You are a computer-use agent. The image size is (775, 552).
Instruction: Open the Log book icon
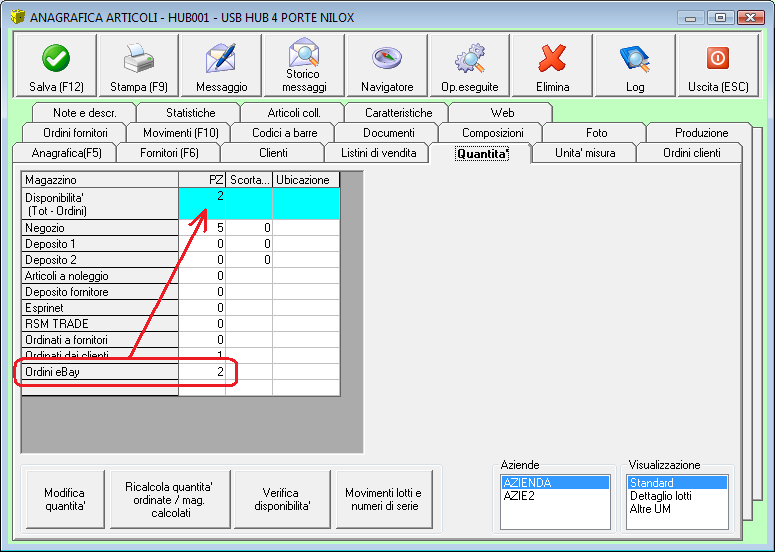pos(635,58)
